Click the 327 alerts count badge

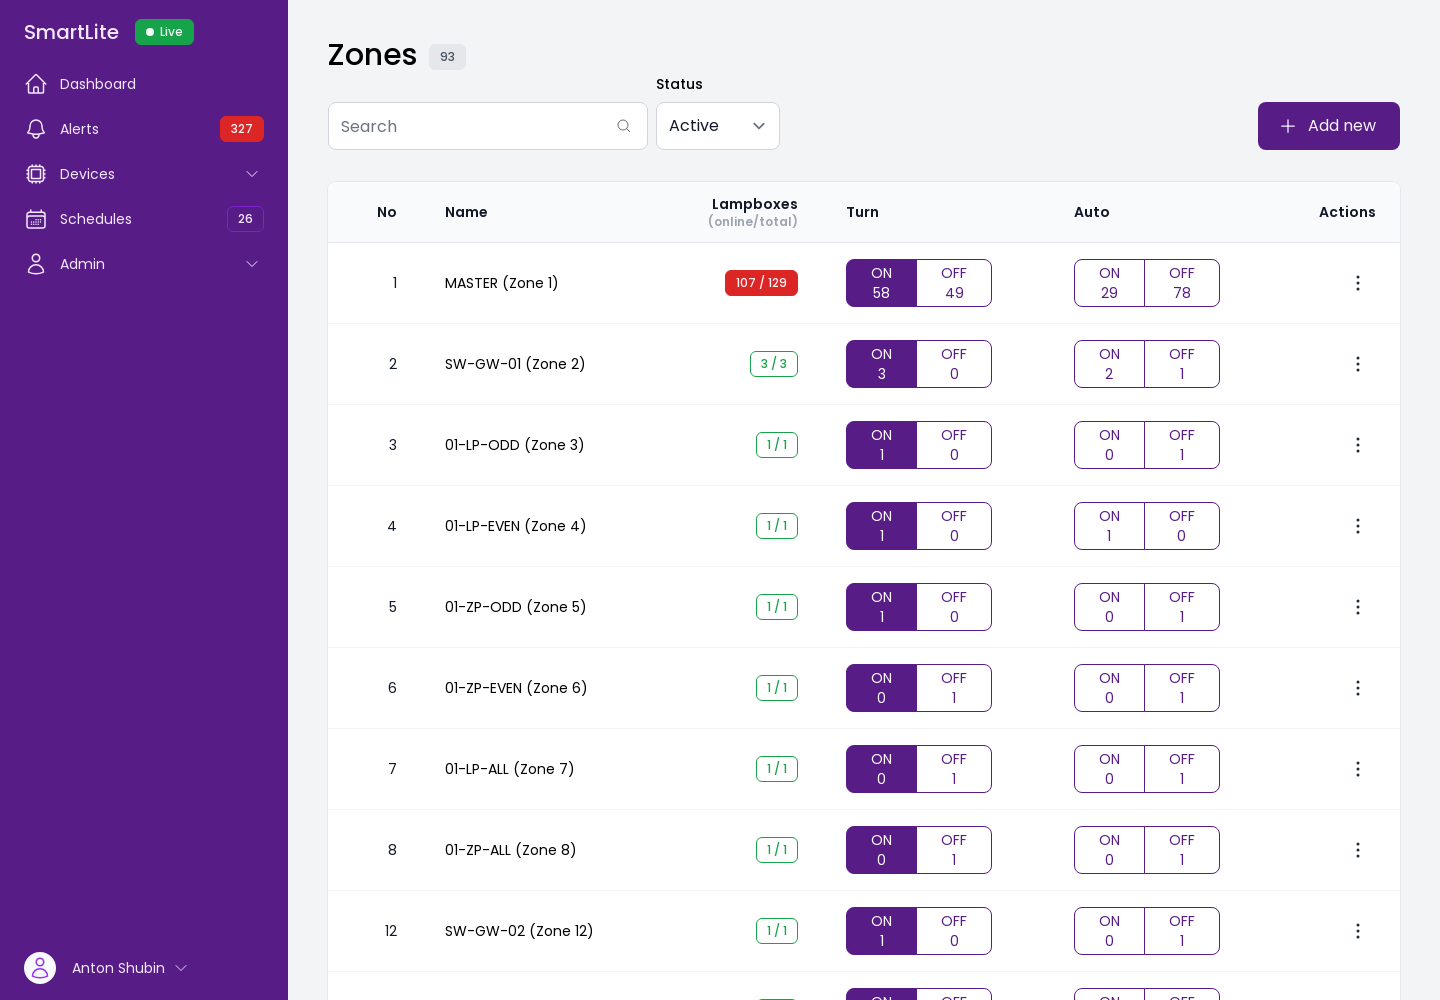242,129
